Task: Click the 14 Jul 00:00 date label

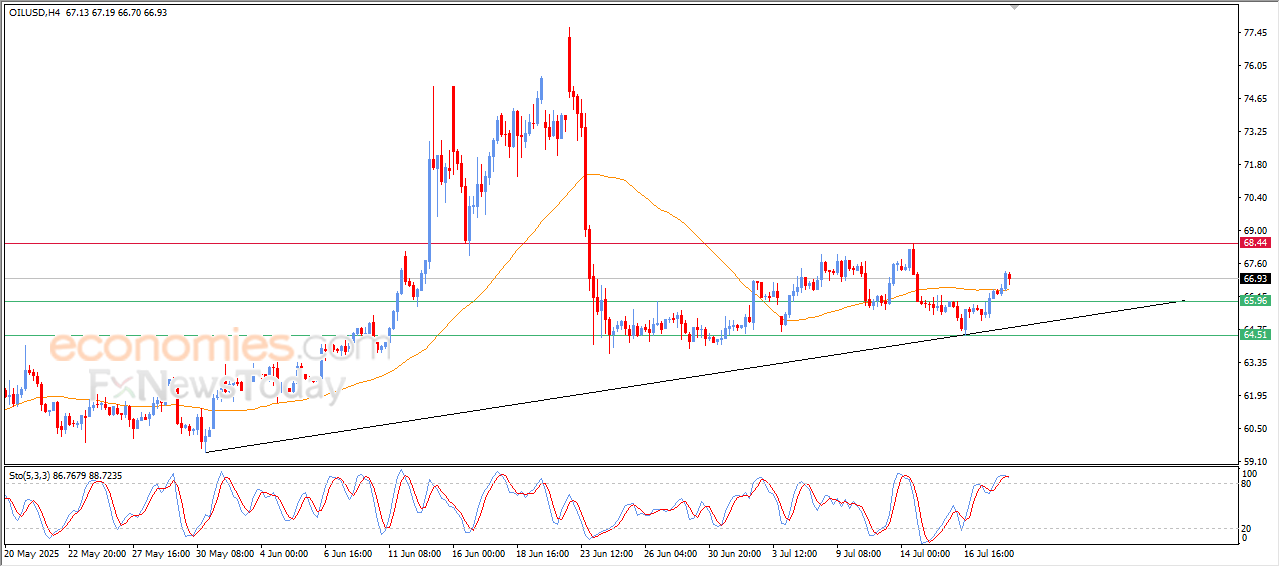Action: tap(925, 552)
